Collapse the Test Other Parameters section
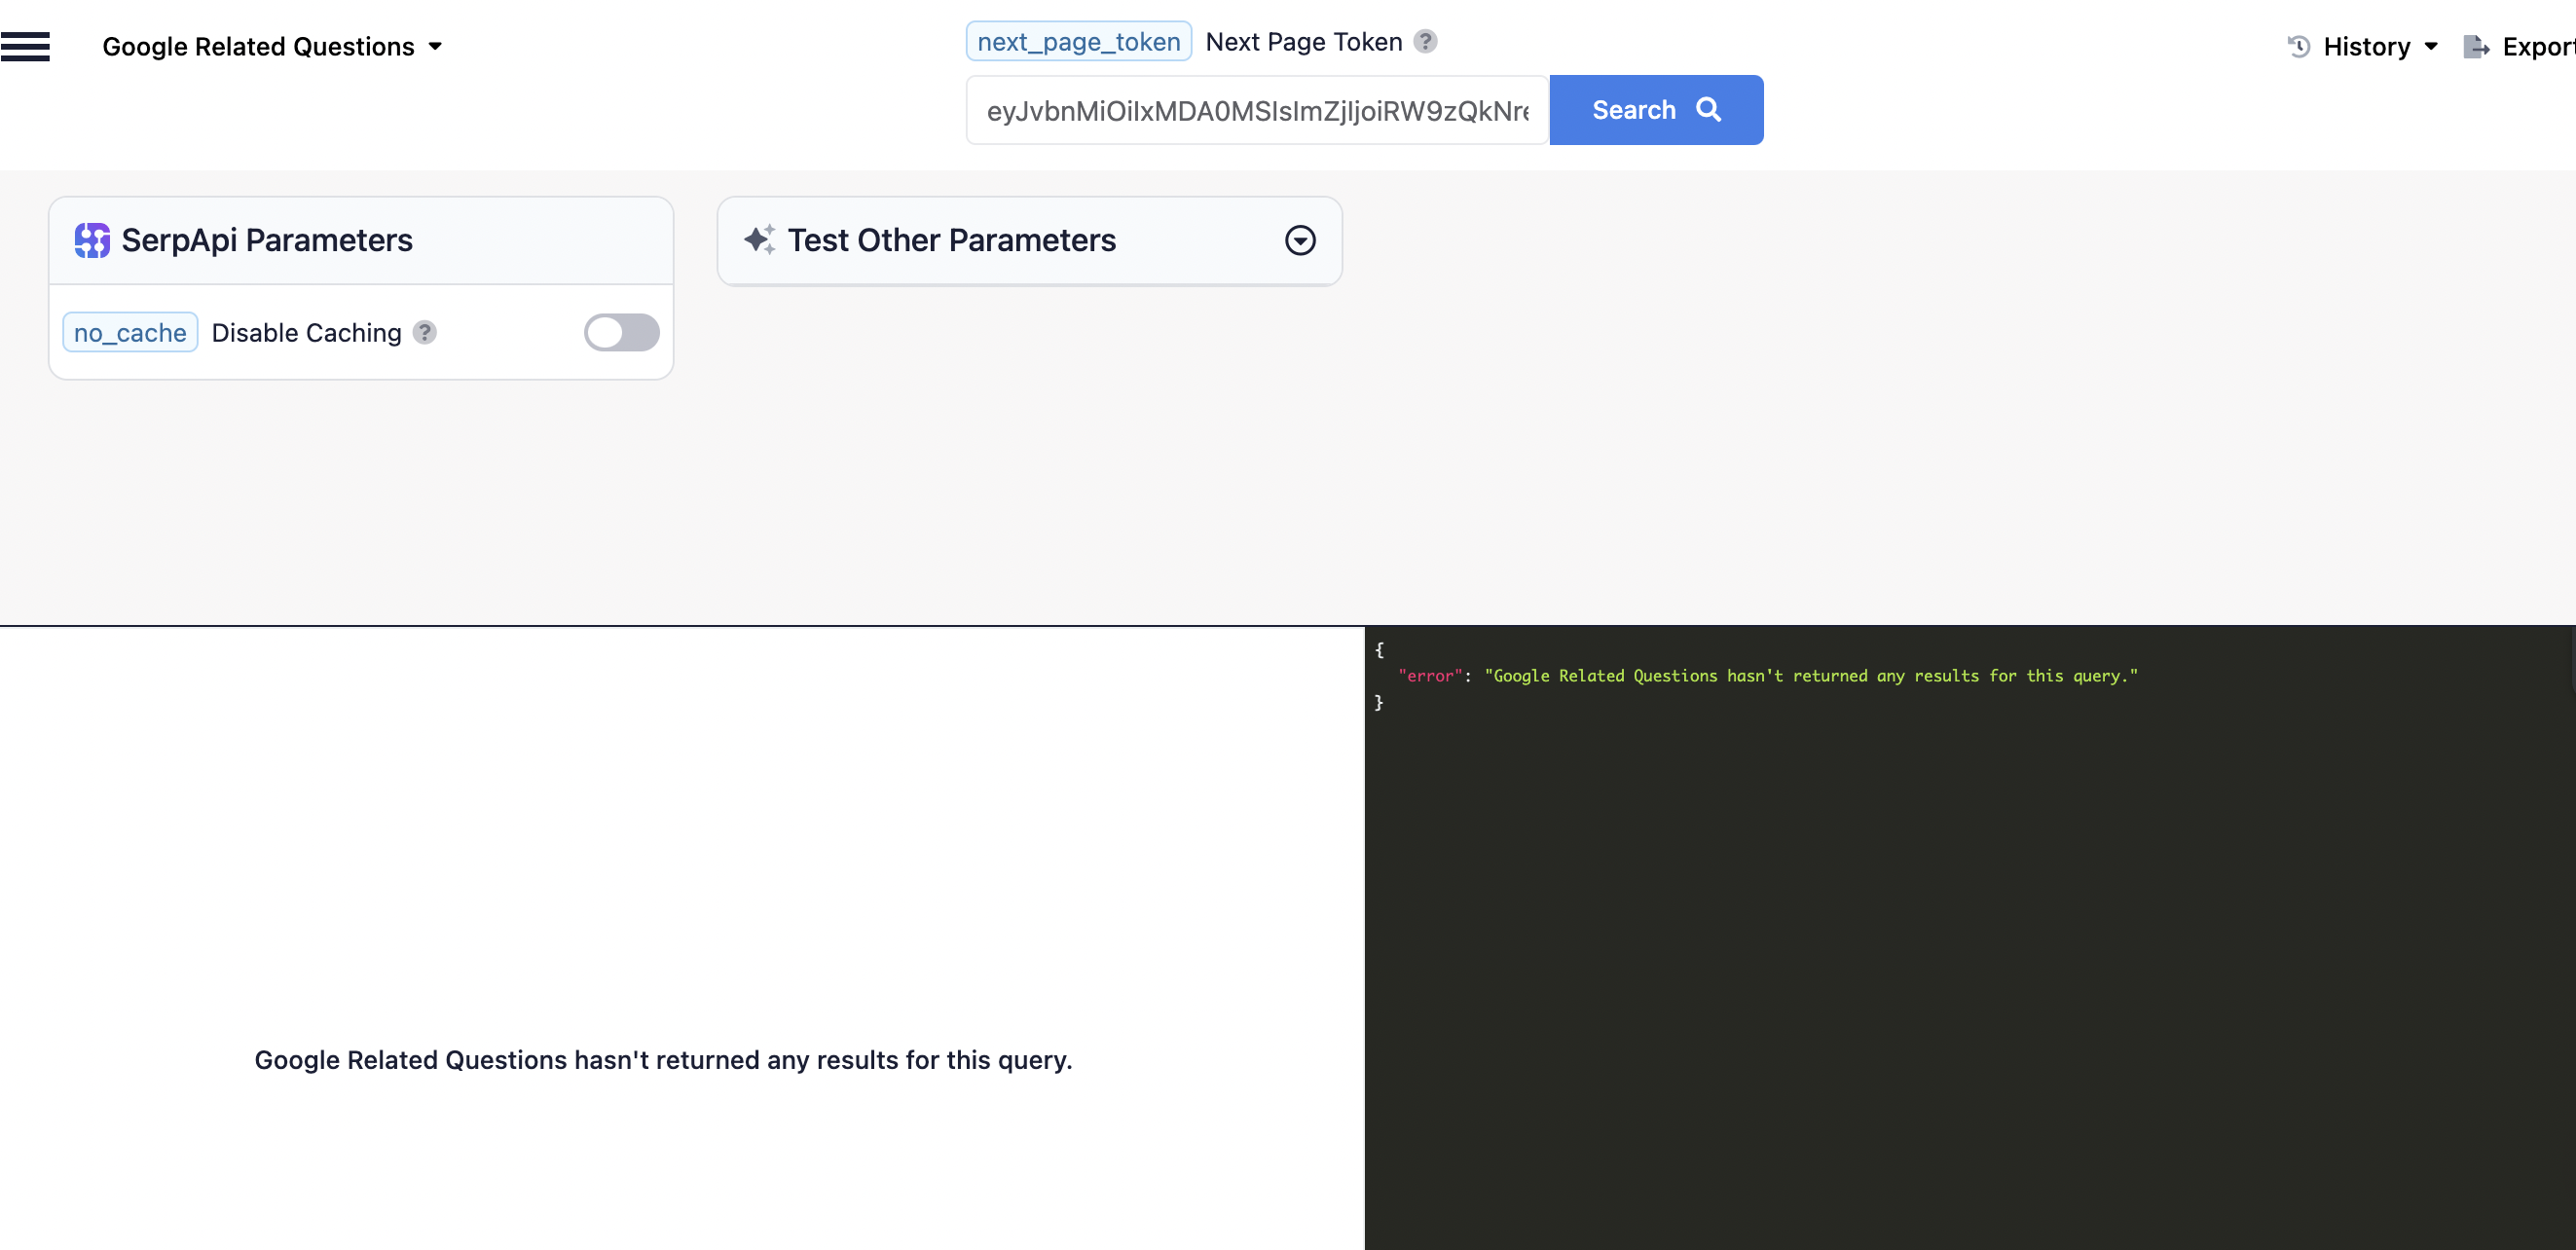The image size is (2576, 1250). pyautogui.click(x=1299, y=240)
